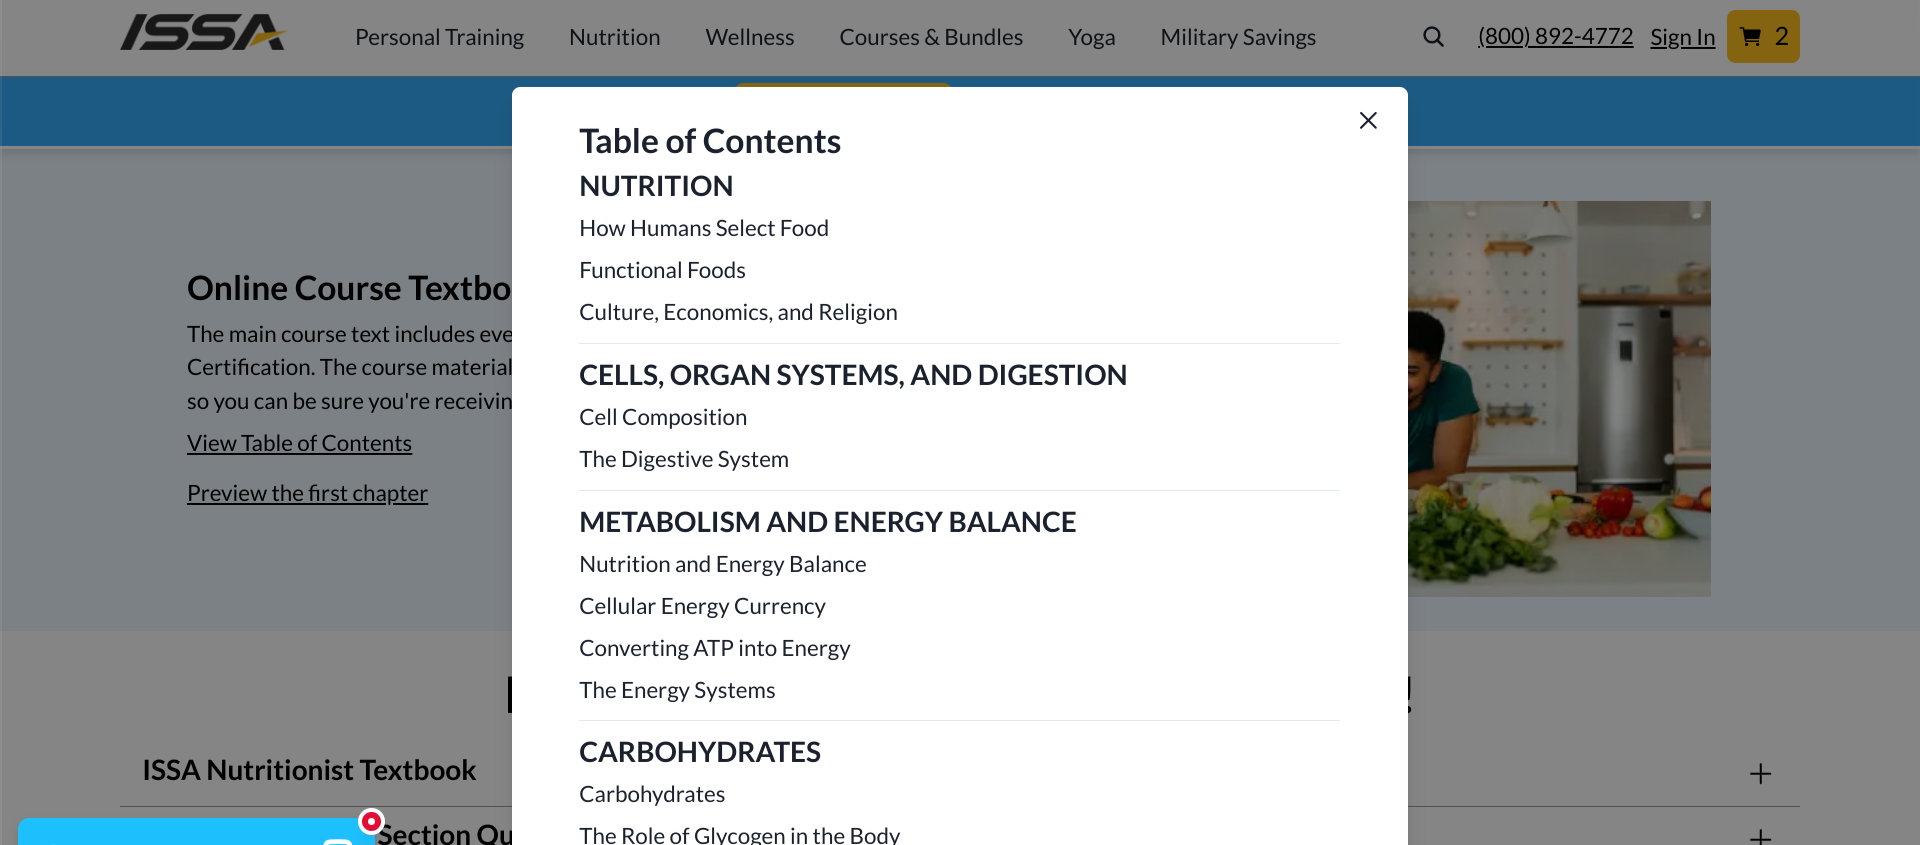Click the View Table of Contents link
1920x845 pixels.
coord(299,443)
